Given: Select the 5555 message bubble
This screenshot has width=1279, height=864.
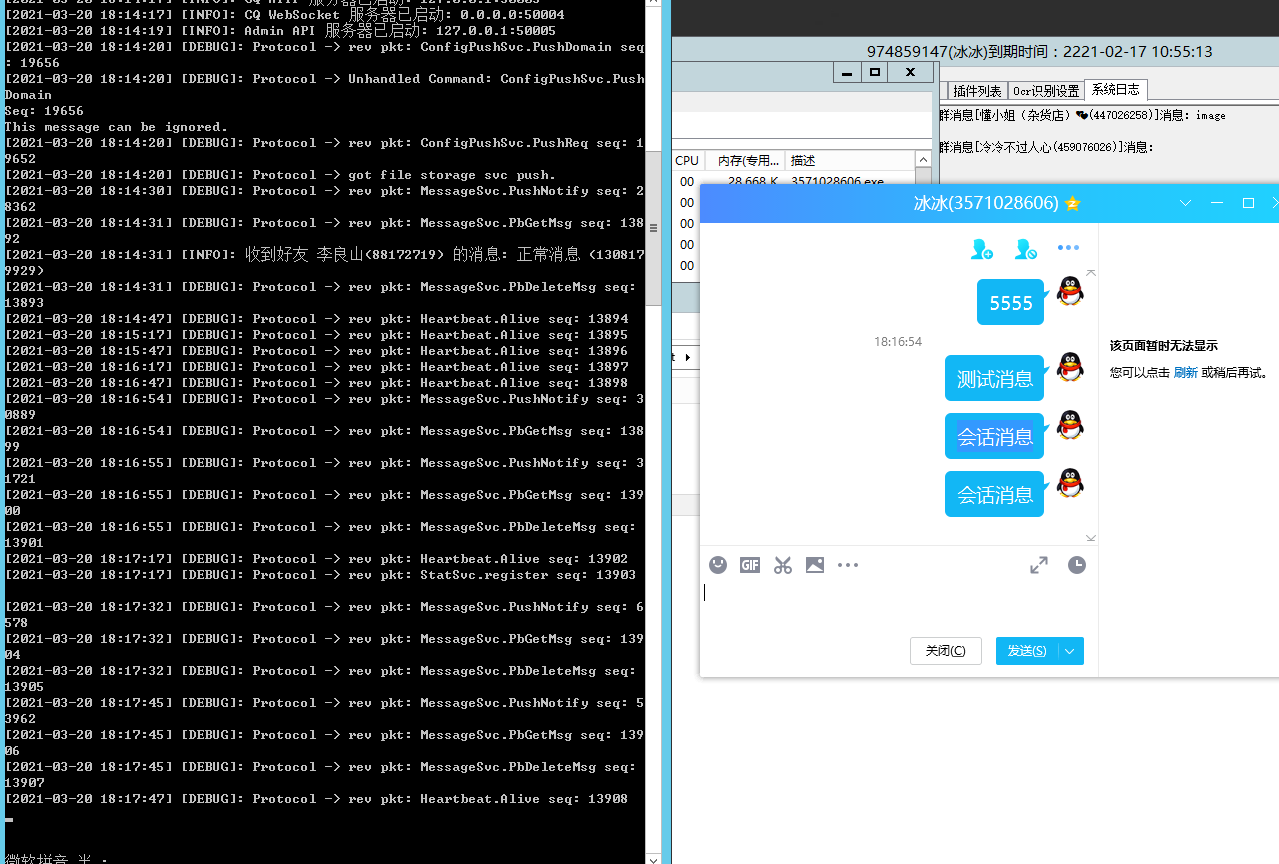Looking at the screenshot, I should click(1010, 302).
